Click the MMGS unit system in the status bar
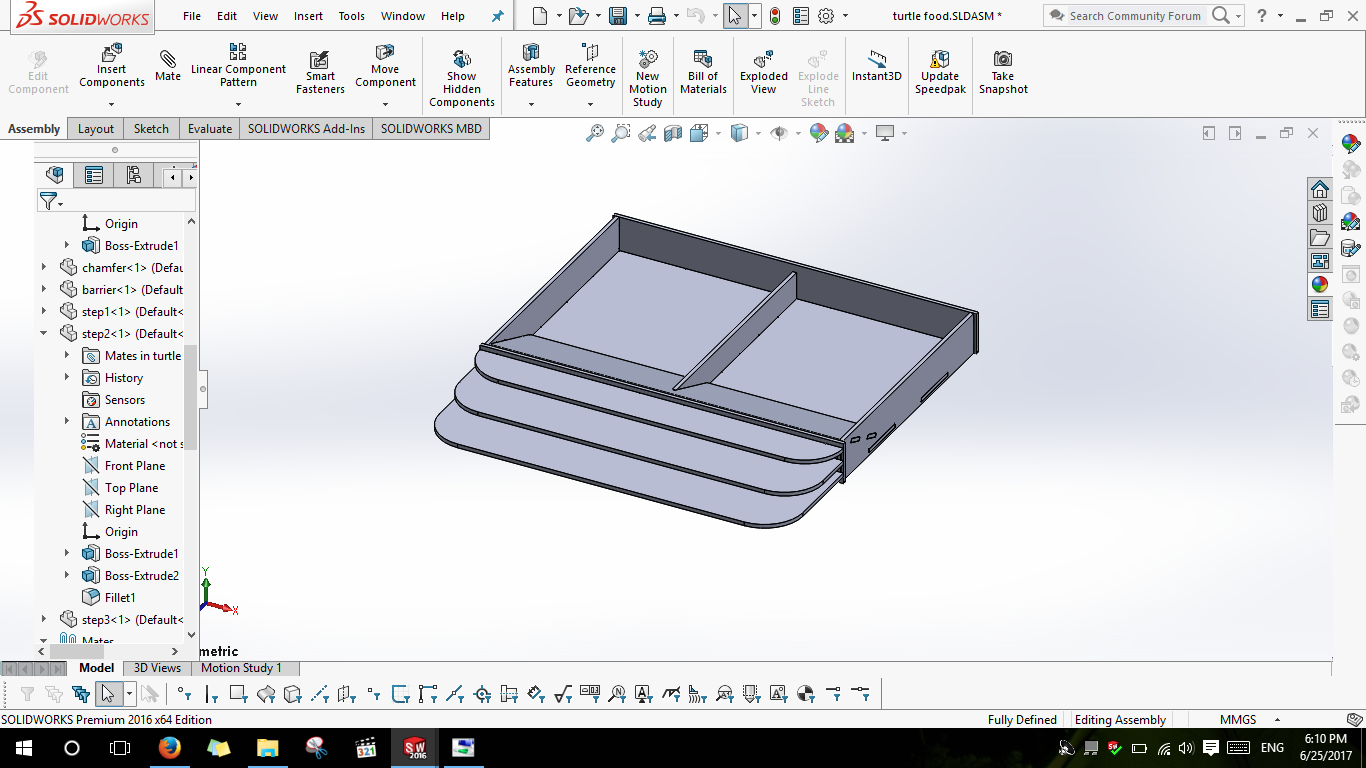1366x768 pixels. pyautogui.click(x=1238, y=720)
